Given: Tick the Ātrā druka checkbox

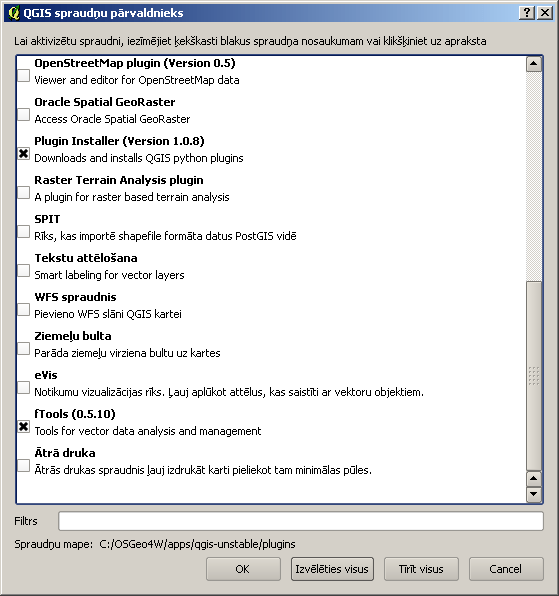Looking at the screenshot, I should [24, 466].
